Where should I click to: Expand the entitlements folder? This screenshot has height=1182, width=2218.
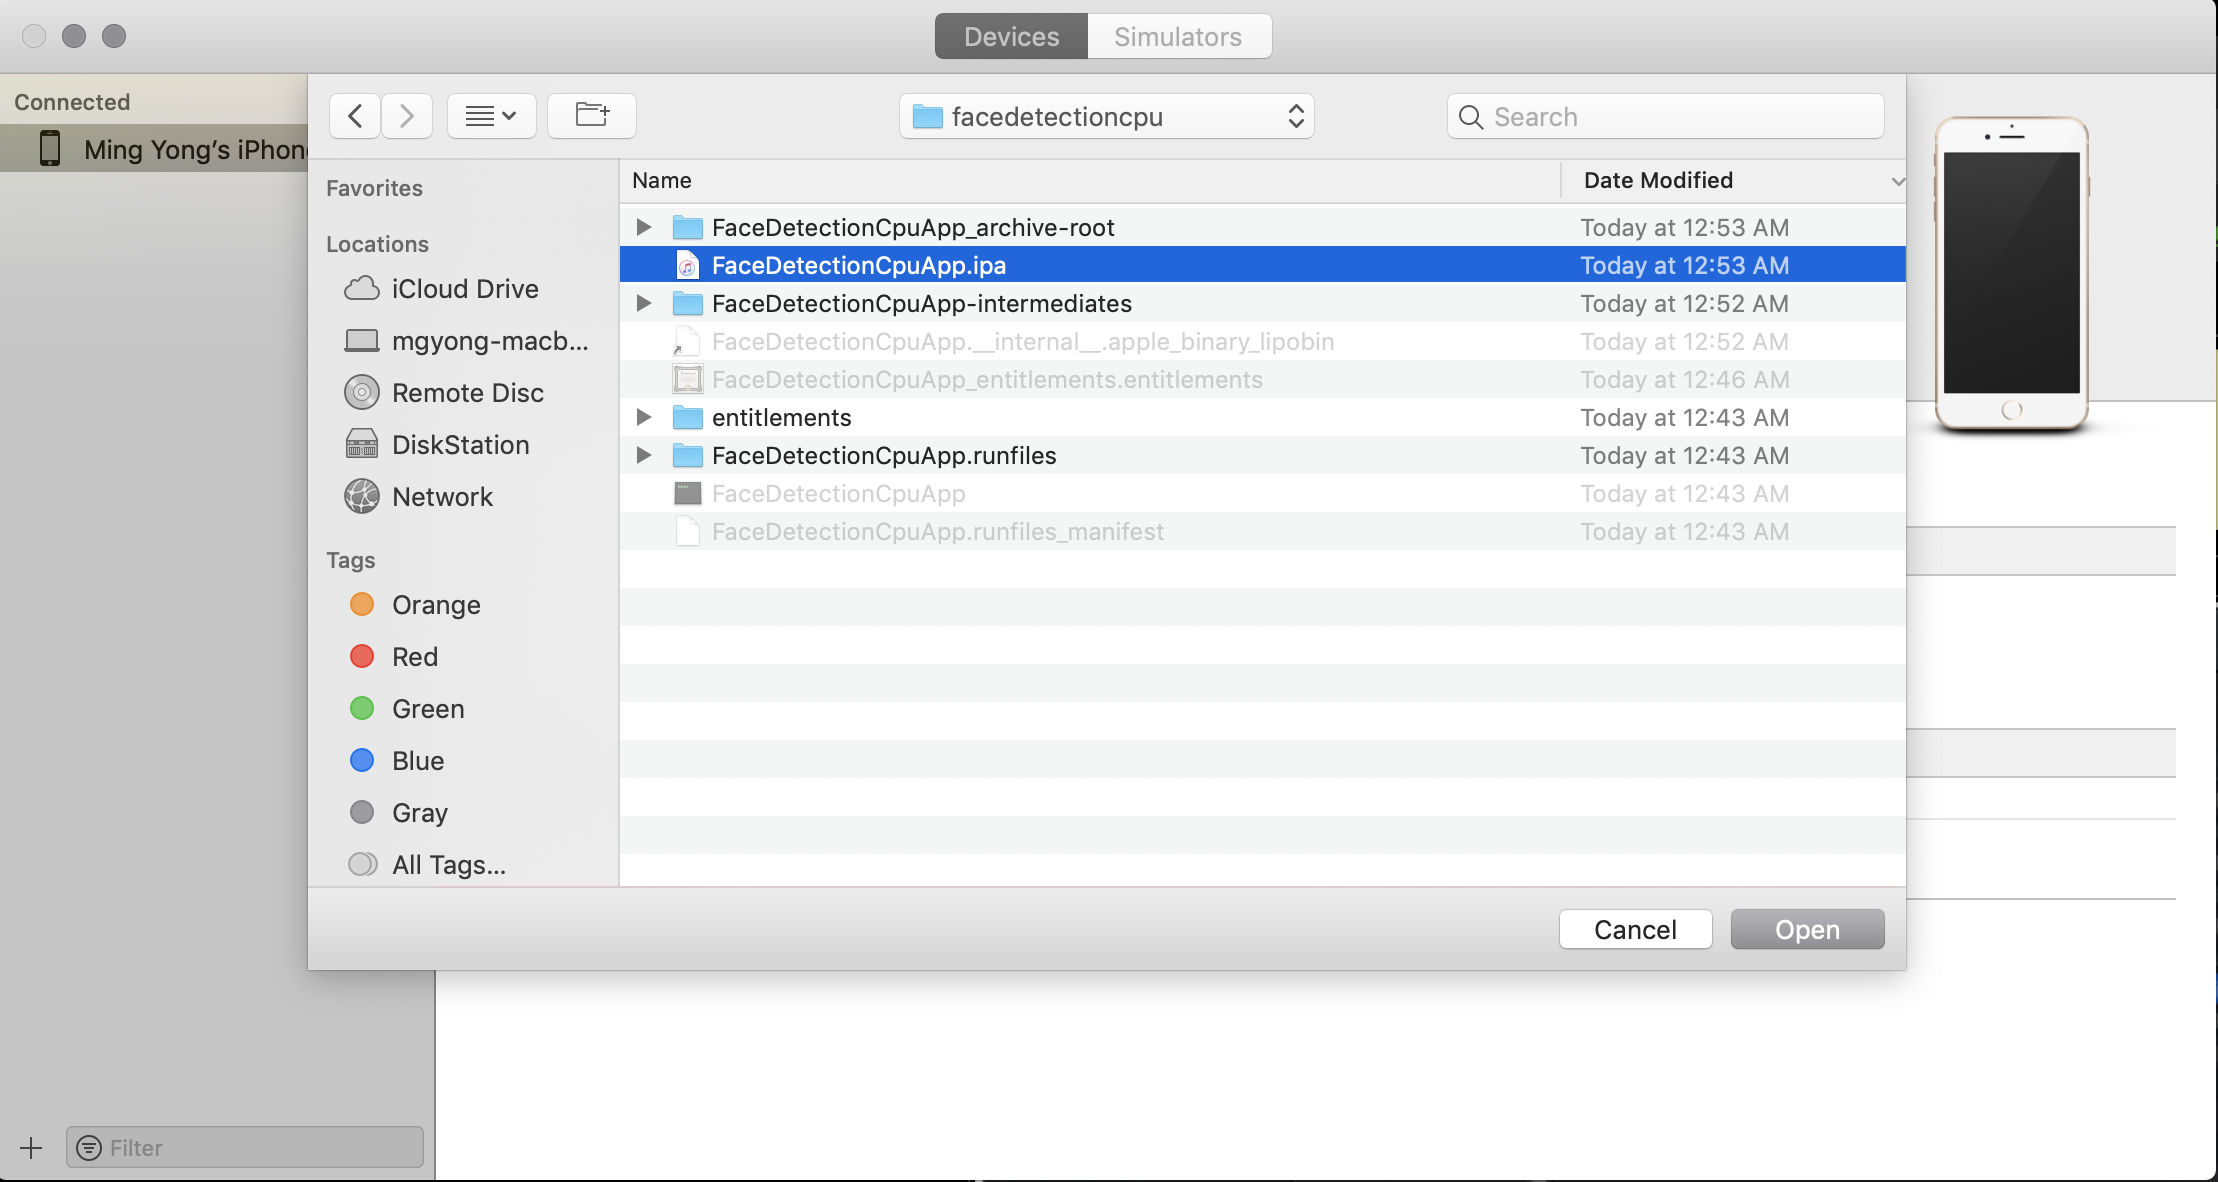coord(644,418)
